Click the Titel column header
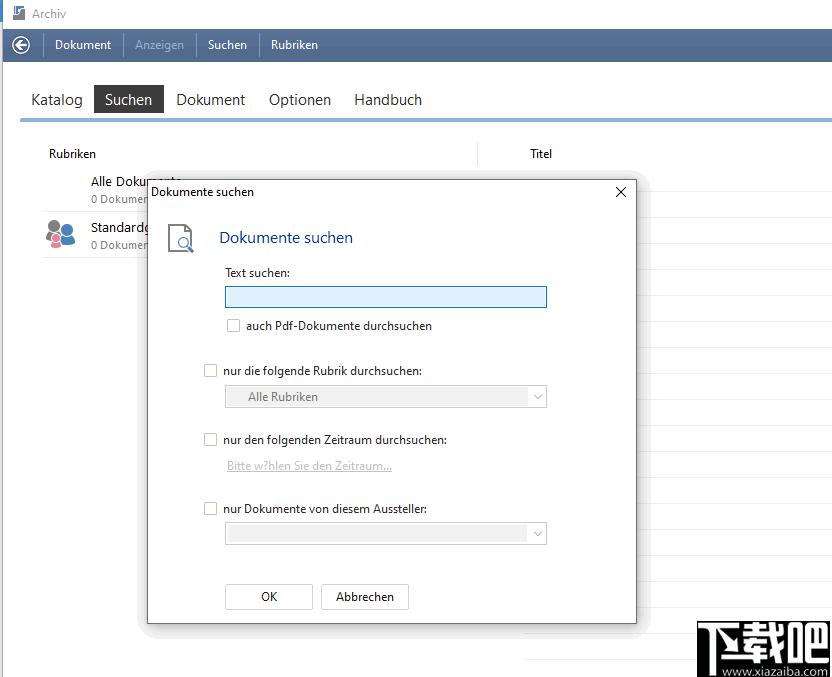The height and width of the screenshot is (677, 832). [541, 154]
